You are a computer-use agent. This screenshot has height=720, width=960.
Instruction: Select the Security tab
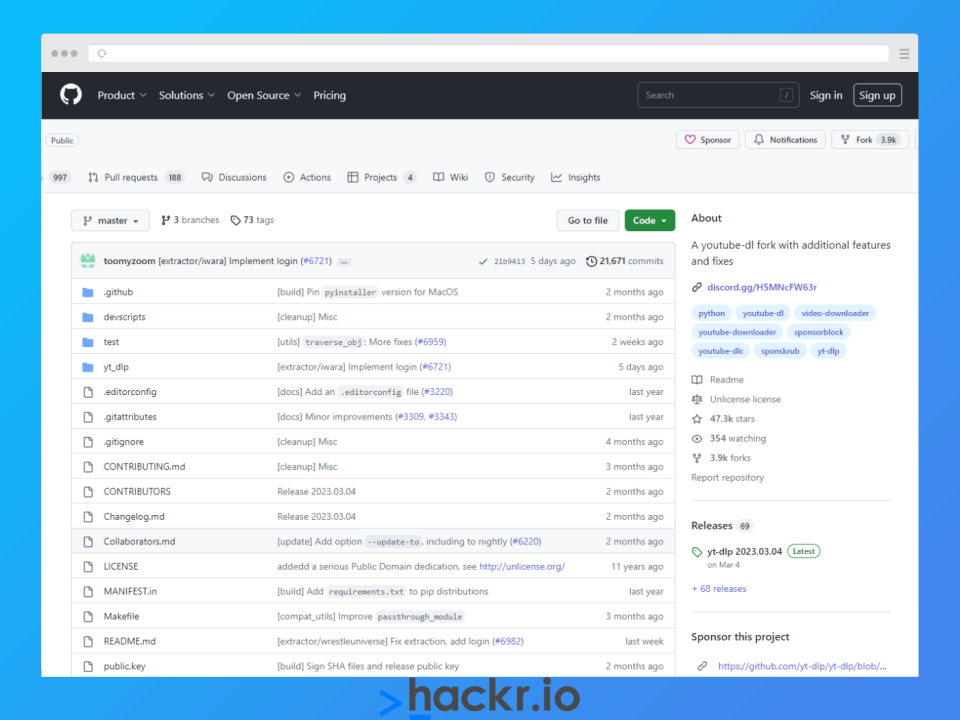coord(510,178)
